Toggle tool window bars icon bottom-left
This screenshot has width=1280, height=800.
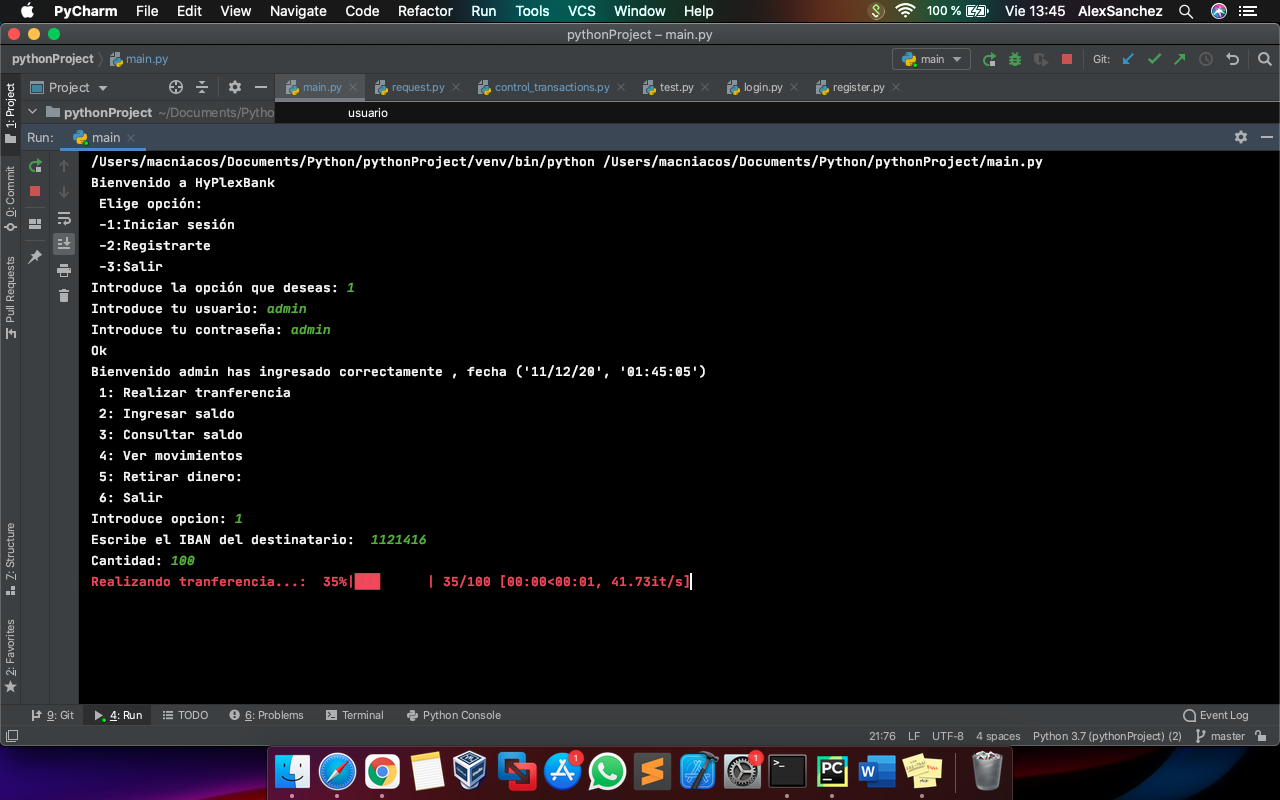(11, 736)
